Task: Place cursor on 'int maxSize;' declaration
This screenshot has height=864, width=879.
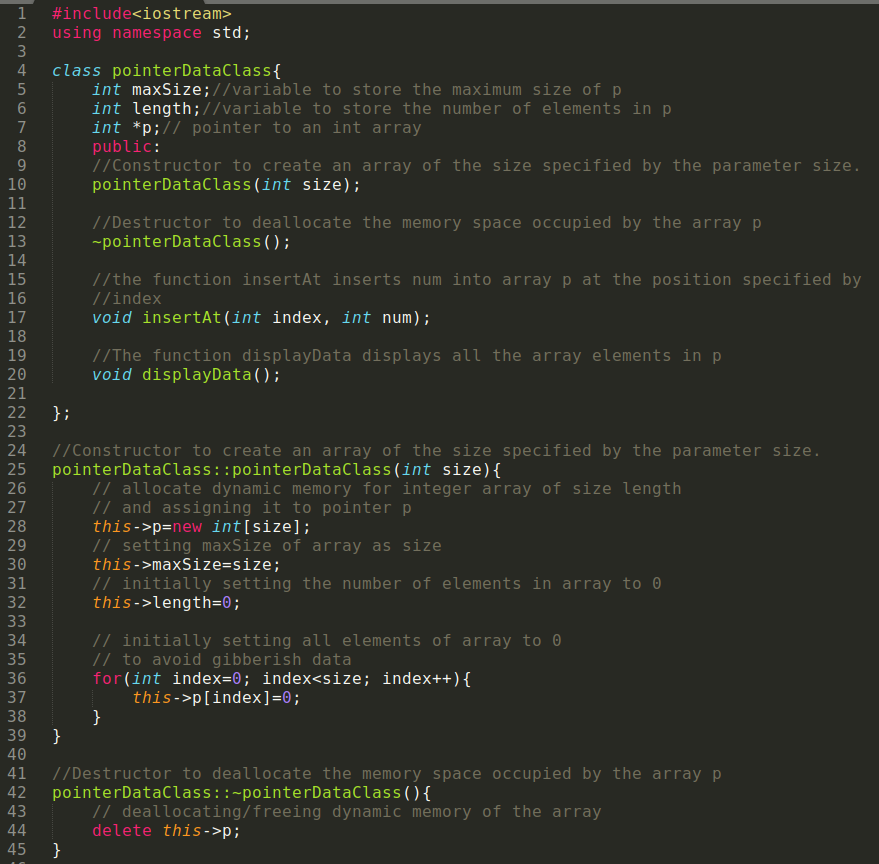Action: (151, 90)
